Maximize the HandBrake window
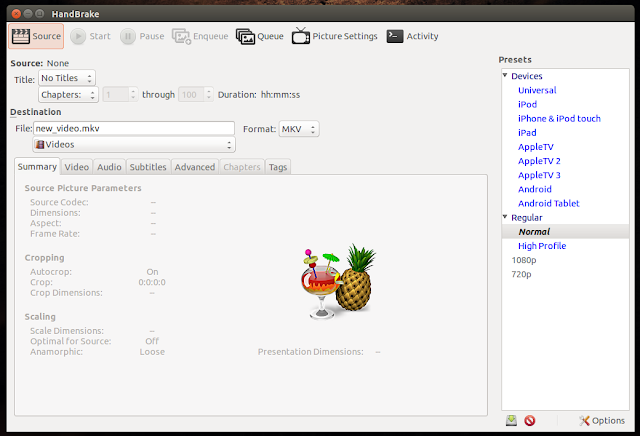The height and width of the screenshot is (436, 640). click(40, 14)
